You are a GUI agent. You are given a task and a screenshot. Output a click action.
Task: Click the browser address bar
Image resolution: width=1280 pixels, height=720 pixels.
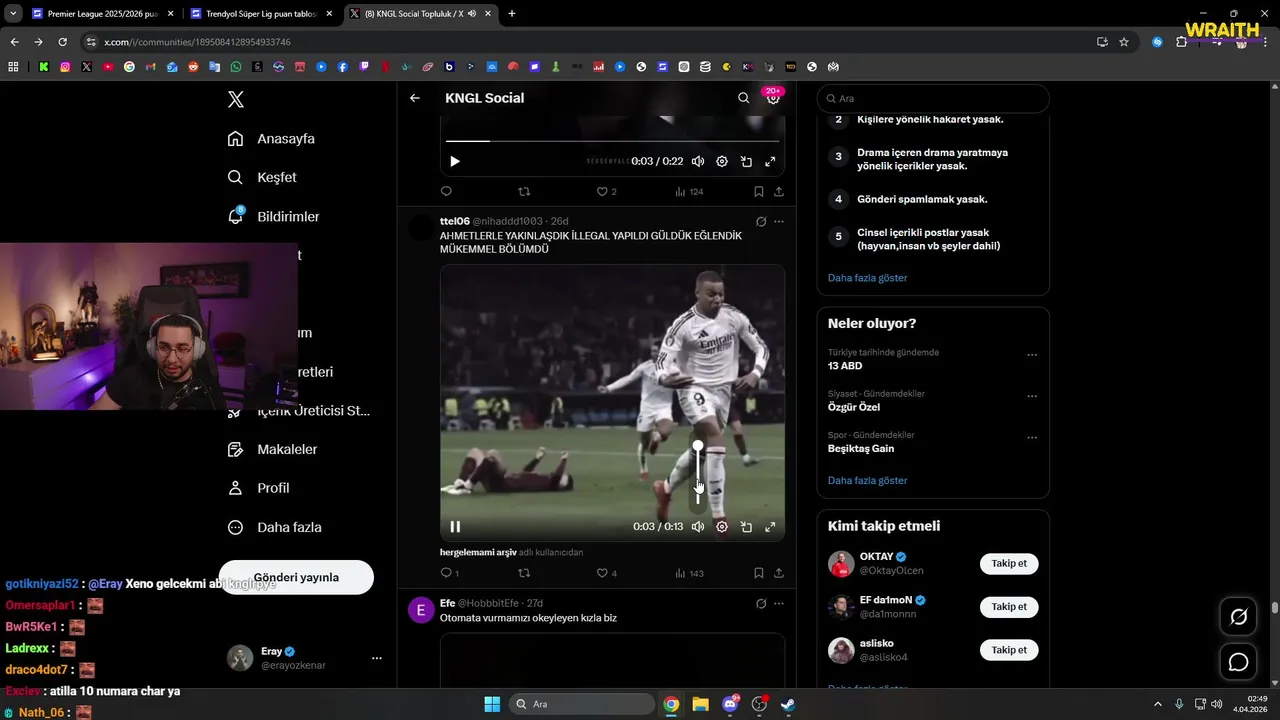590,42
